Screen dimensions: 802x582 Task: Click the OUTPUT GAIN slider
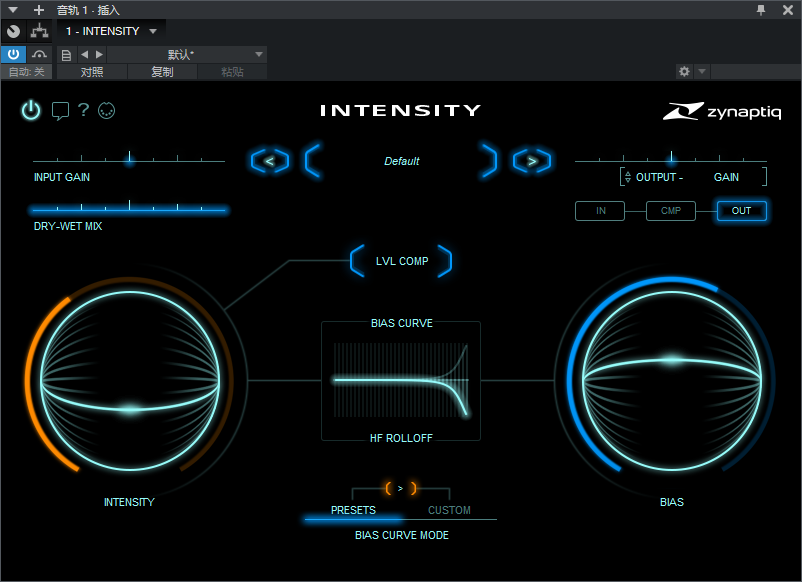[671, 159]
